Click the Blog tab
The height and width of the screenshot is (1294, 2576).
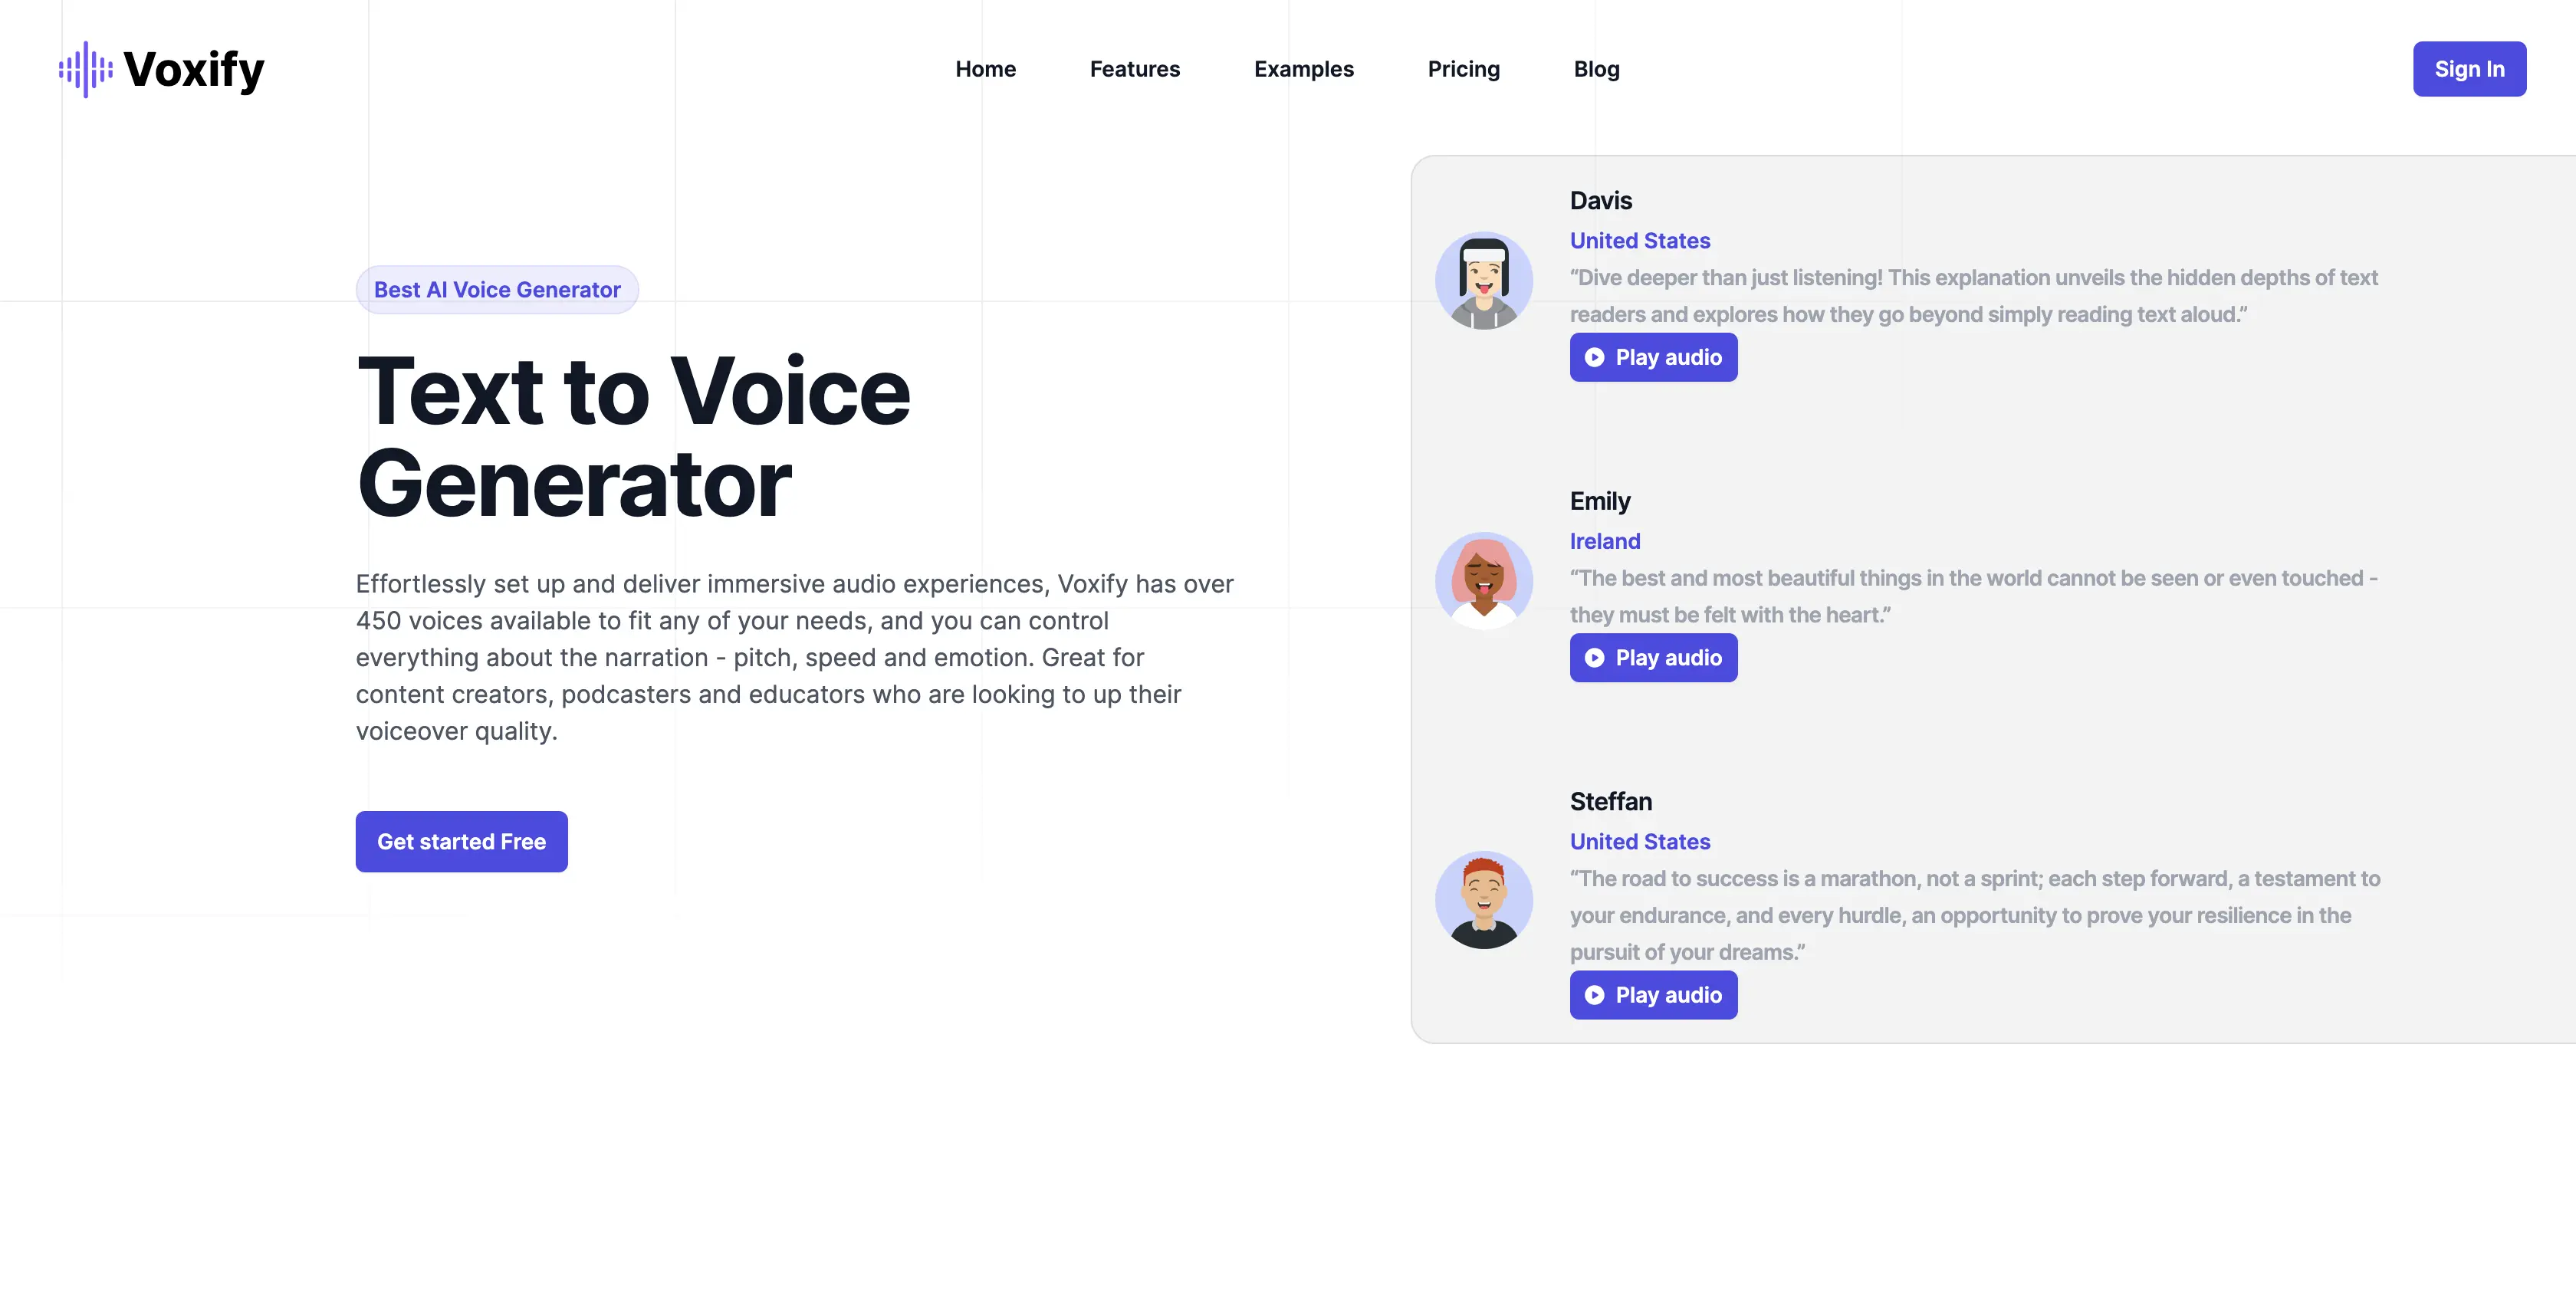(x=1594, y=67)
